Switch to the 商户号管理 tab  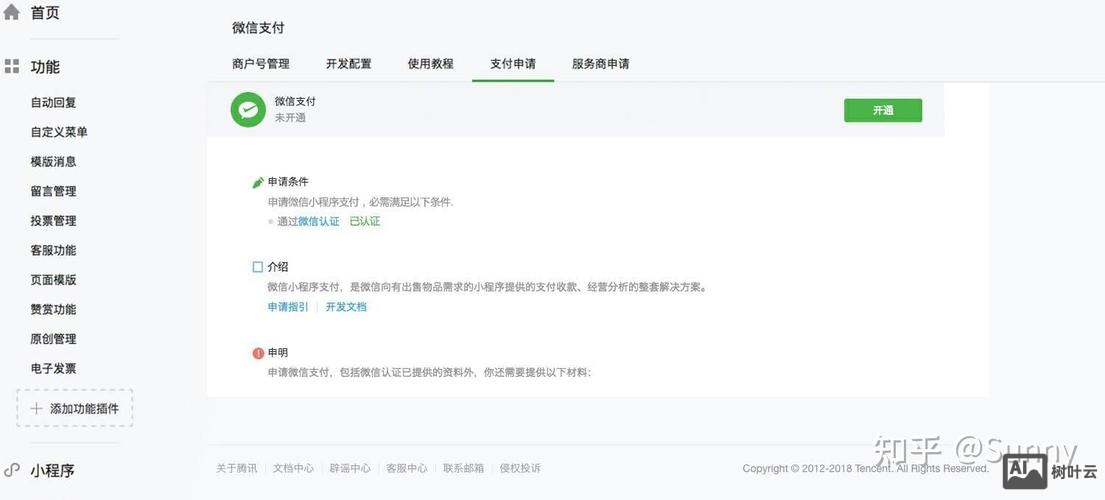[x=261, y=64]
